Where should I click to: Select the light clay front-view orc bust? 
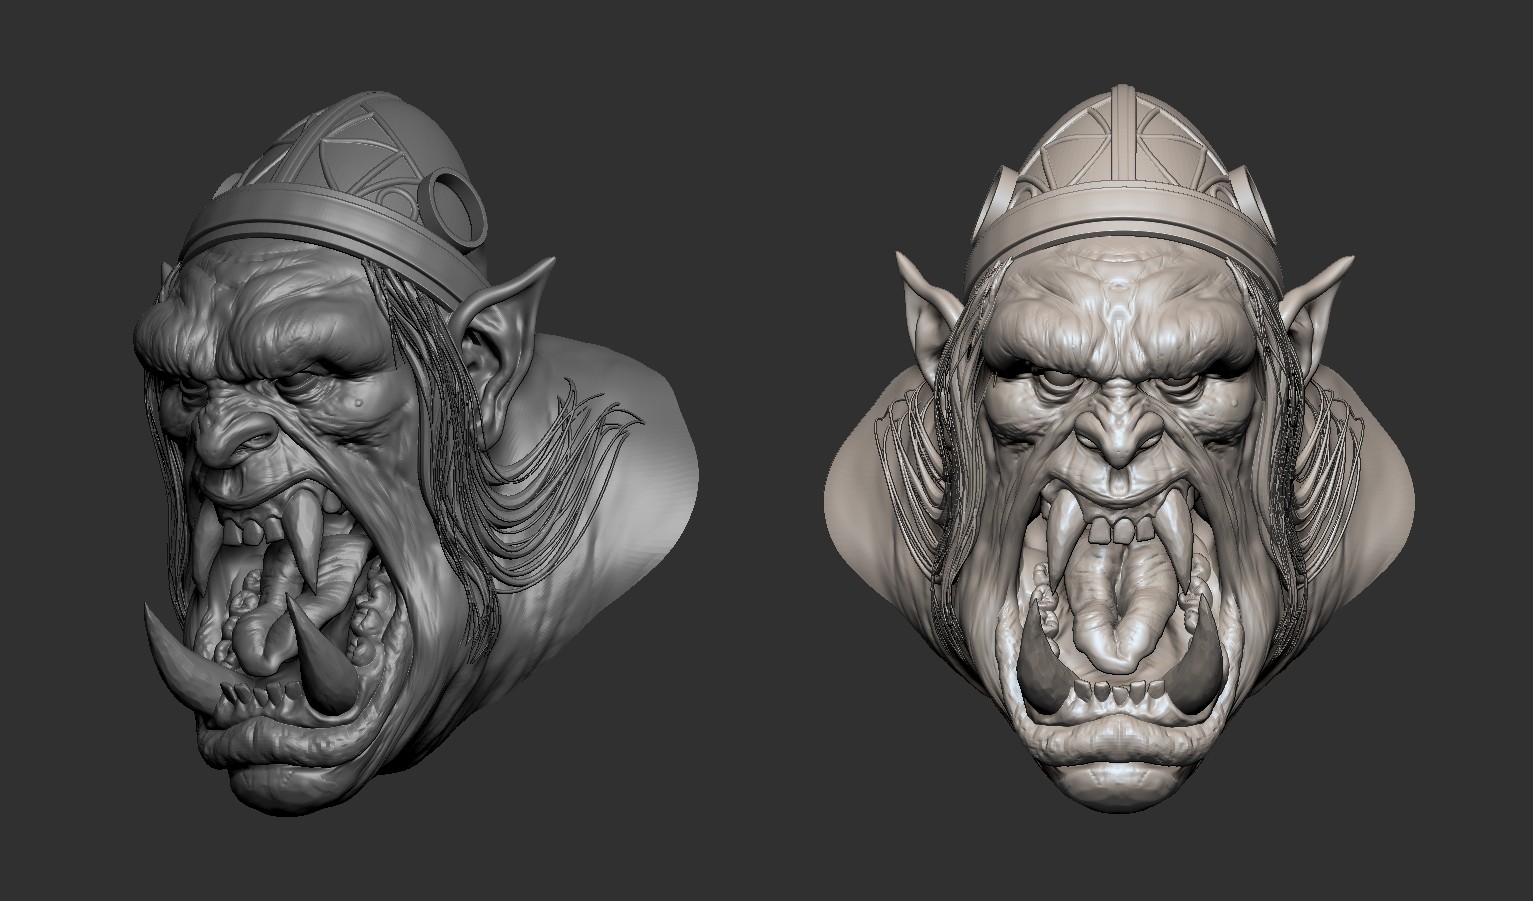(x=1120, y=450)
